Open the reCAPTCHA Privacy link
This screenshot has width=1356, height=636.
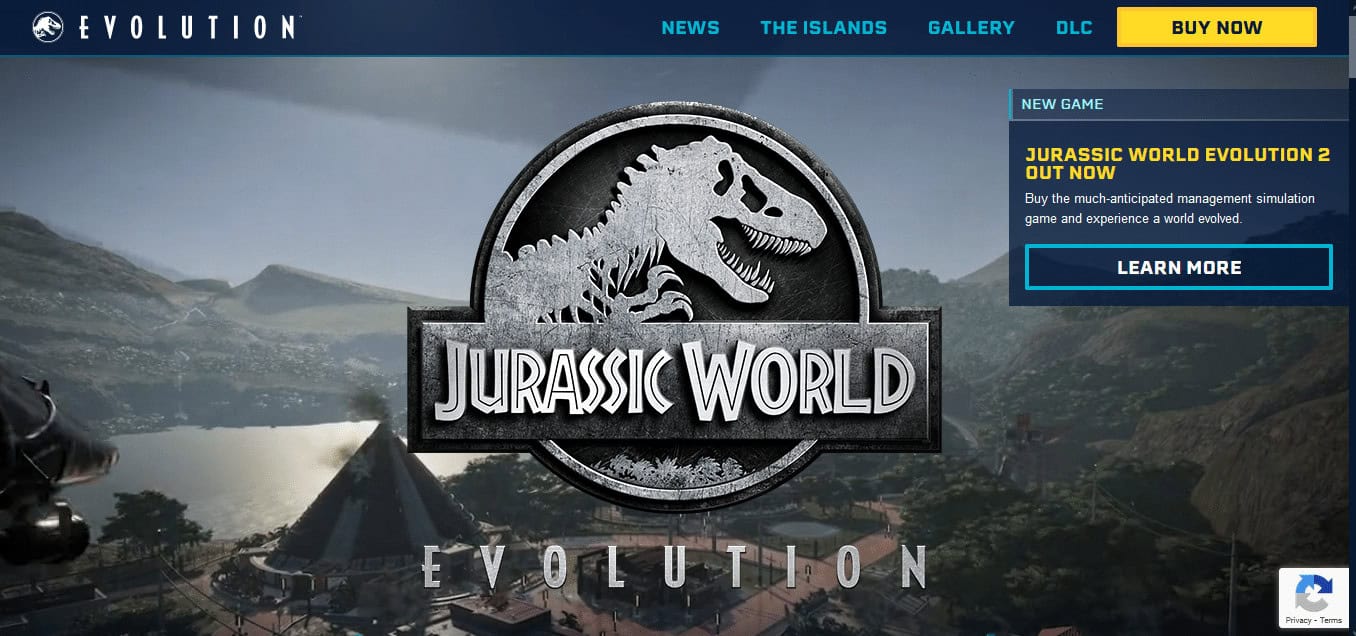(1300, 620)
